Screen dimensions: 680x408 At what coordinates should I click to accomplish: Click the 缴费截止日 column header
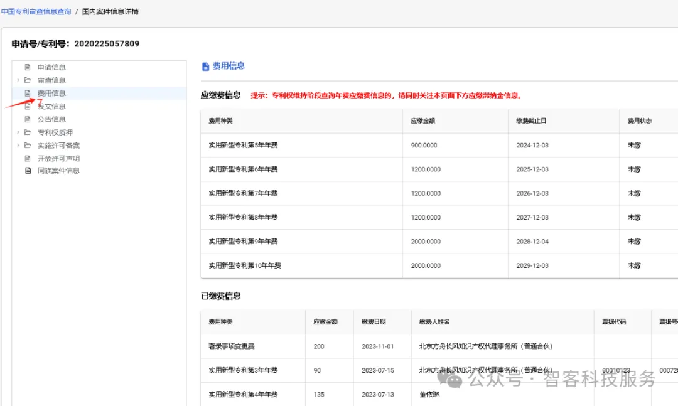[531, 120]
